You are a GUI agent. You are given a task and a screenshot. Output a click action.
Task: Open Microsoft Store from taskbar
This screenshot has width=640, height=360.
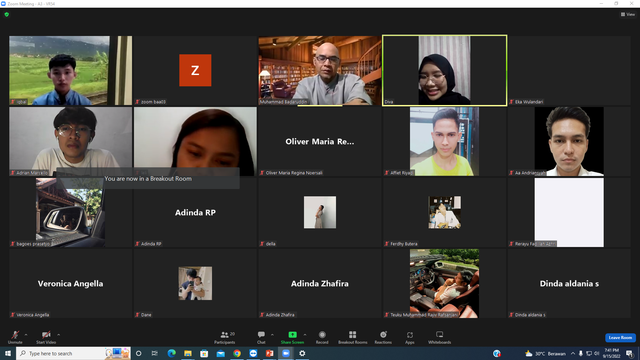pyautogui.click(x=204, y=353)
